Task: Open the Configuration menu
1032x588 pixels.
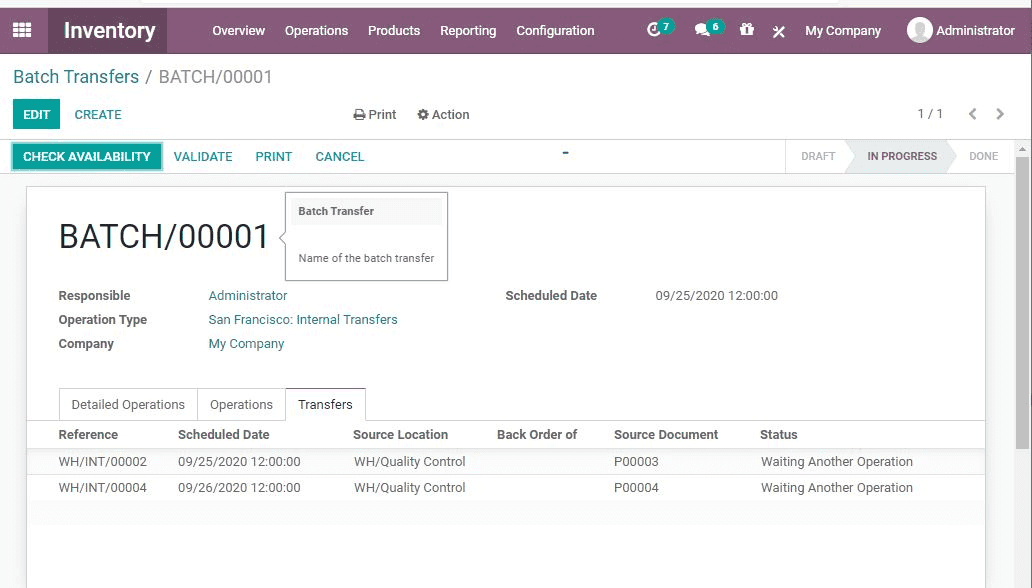Action: pyautogui.click(x=555, y=30)
